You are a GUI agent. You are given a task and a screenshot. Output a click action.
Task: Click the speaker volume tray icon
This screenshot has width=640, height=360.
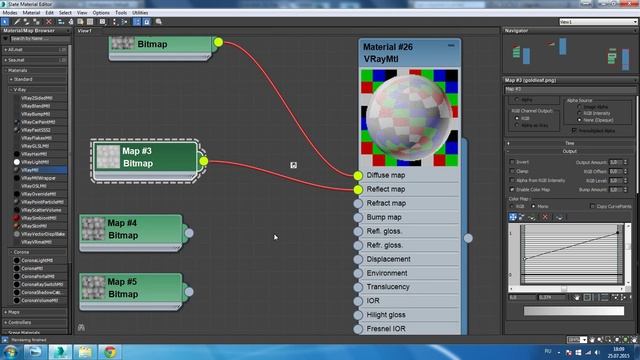(597, 352)
